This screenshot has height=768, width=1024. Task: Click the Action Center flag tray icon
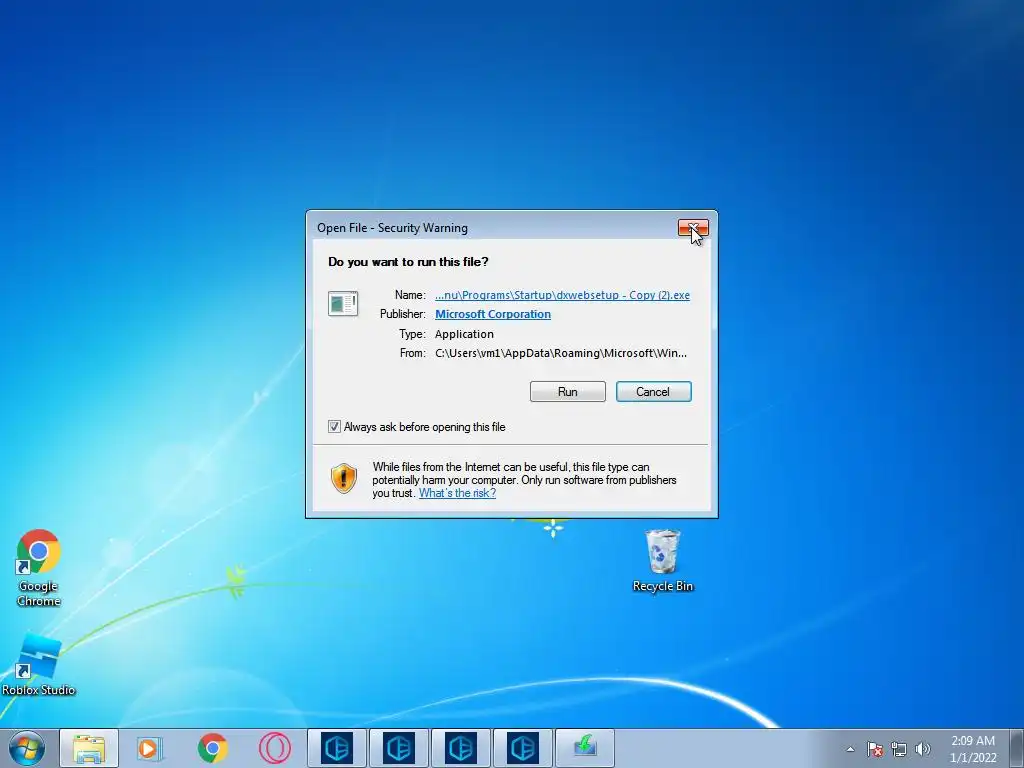(875, 749)
